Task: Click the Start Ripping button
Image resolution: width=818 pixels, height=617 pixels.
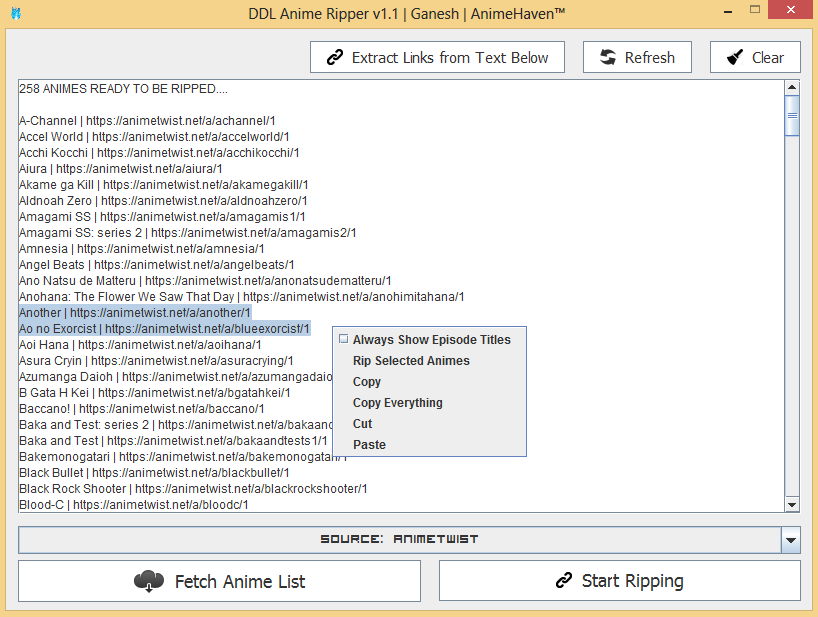Action: pos(620,580)
